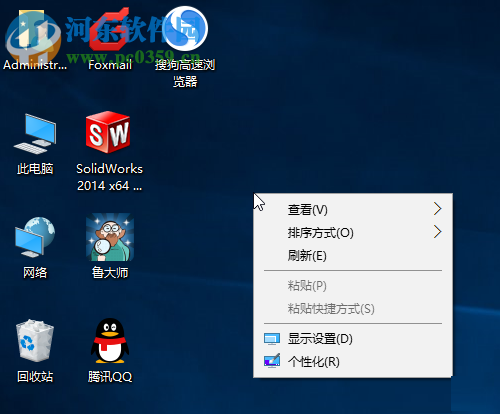
Task: Click the monitor icon beside 显示设置(D)
Action: pos(272,339)
